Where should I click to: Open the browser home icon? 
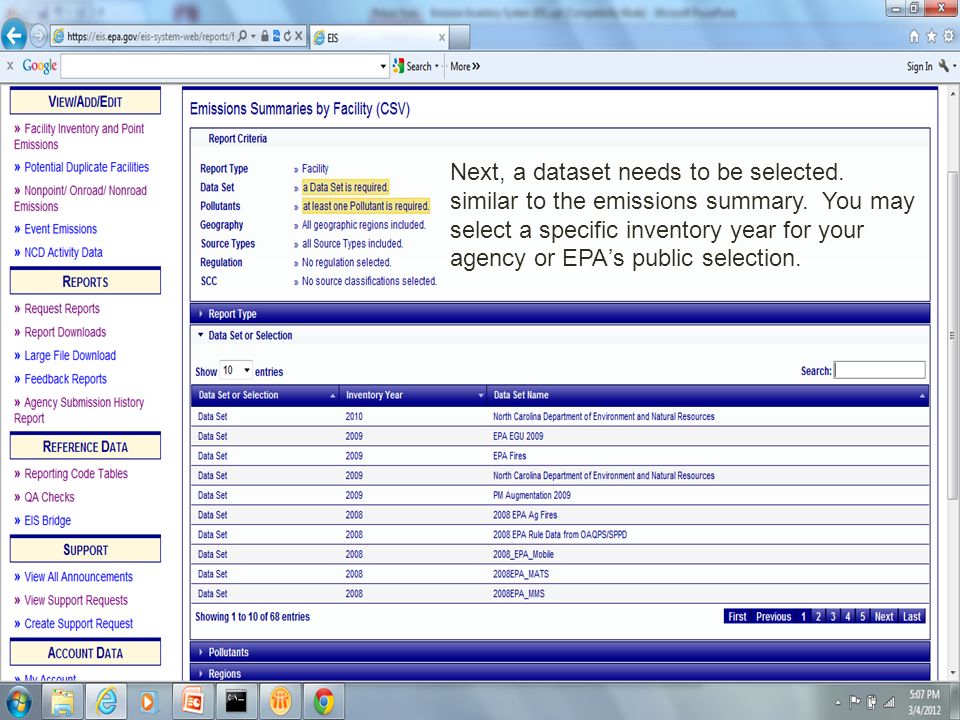[914, 37]
